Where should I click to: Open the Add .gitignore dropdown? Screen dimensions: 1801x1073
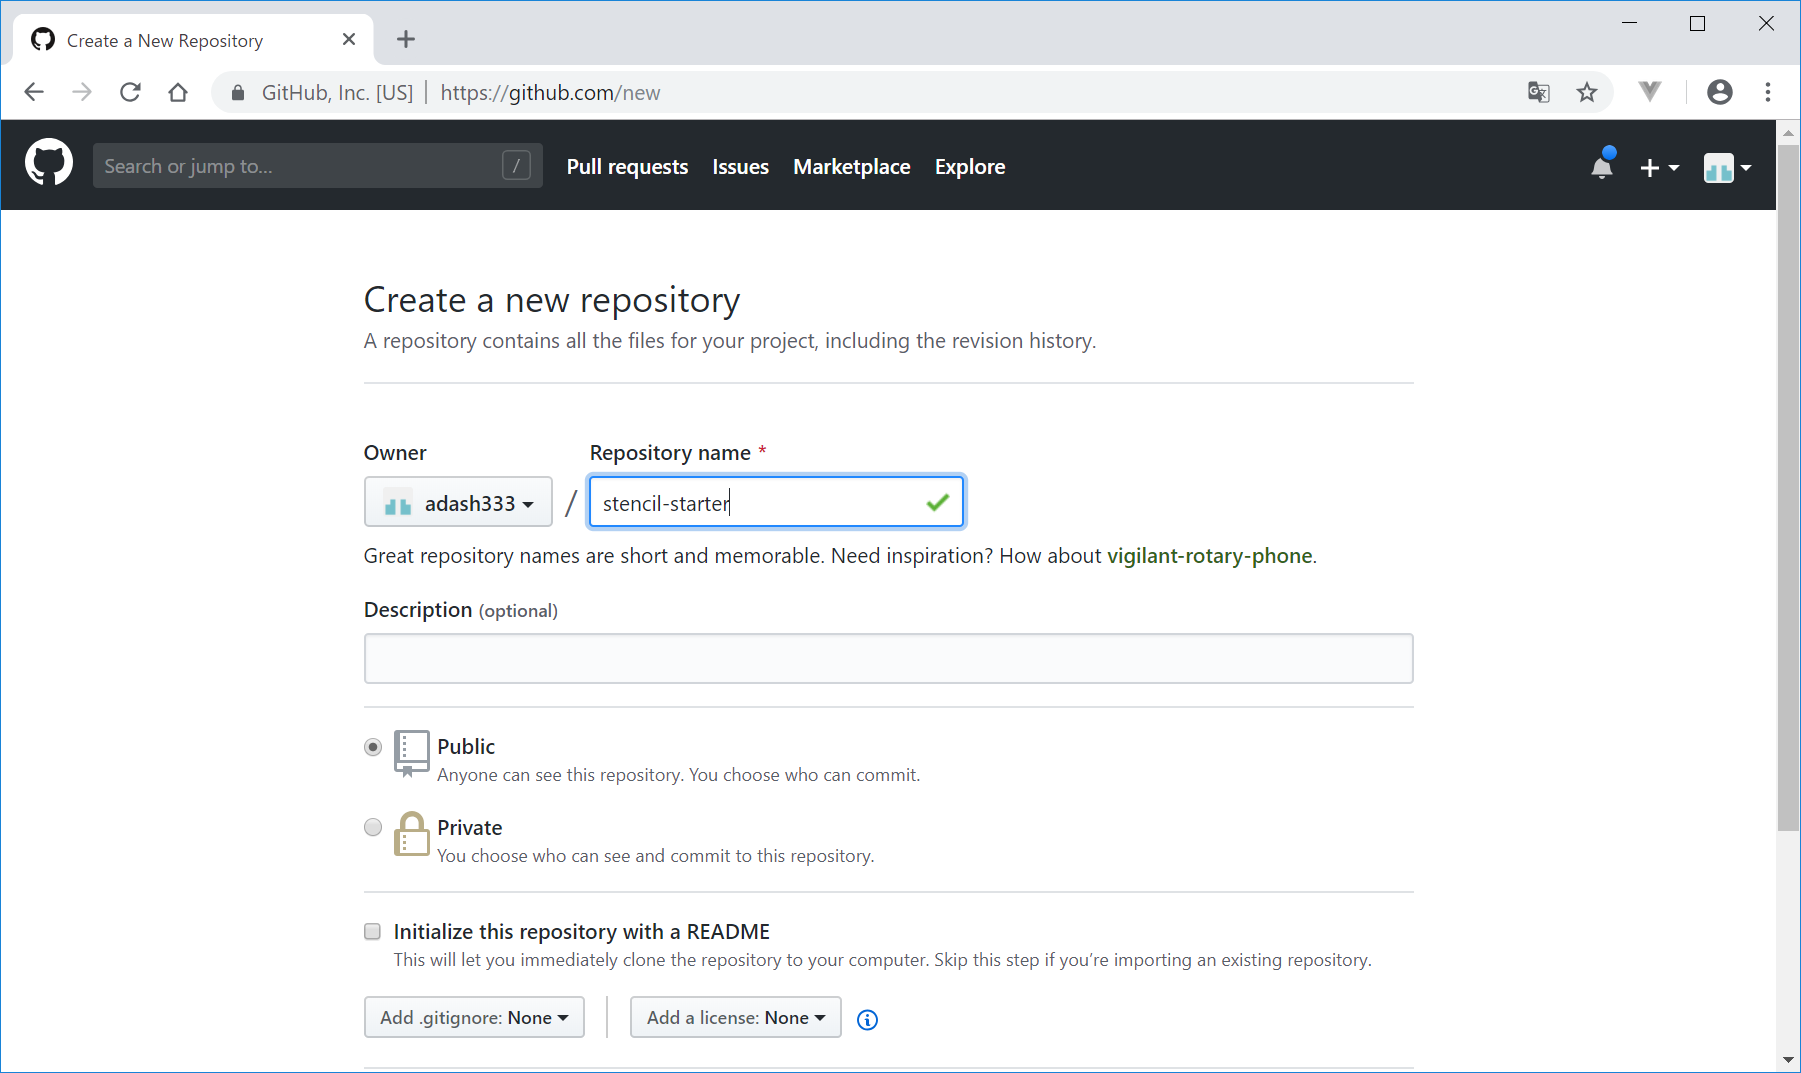coord(474,1017)
